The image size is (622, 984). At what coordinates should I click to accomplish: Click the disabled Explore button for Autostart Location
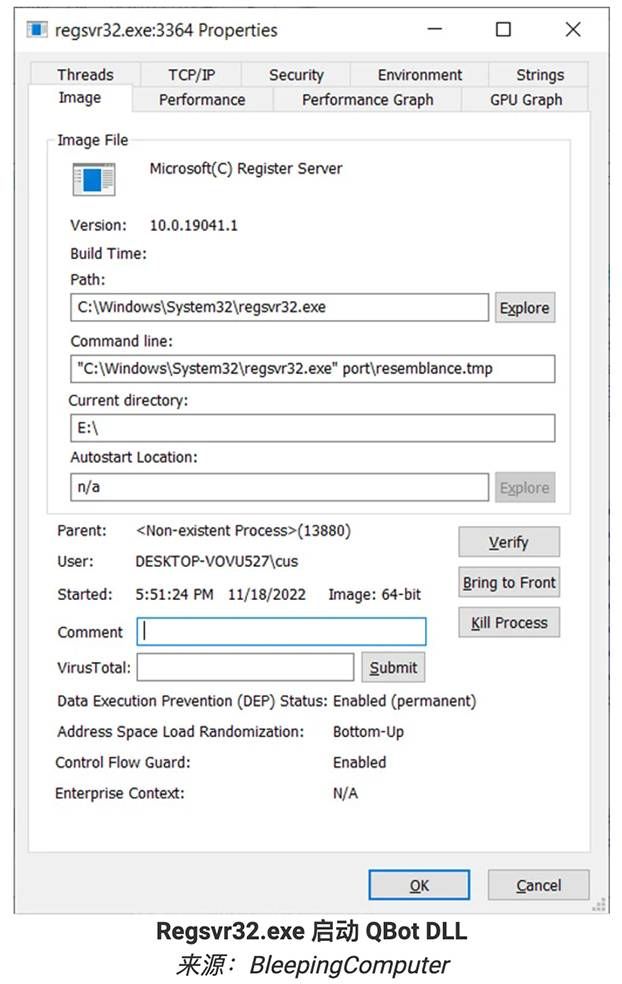click(x=525, y=488)
